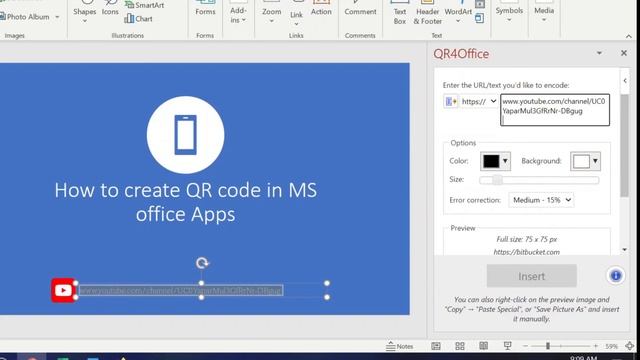Screen dimensions: 640x360
Task: Open the Background color dropdown arrow
Action: click(596, 161)
